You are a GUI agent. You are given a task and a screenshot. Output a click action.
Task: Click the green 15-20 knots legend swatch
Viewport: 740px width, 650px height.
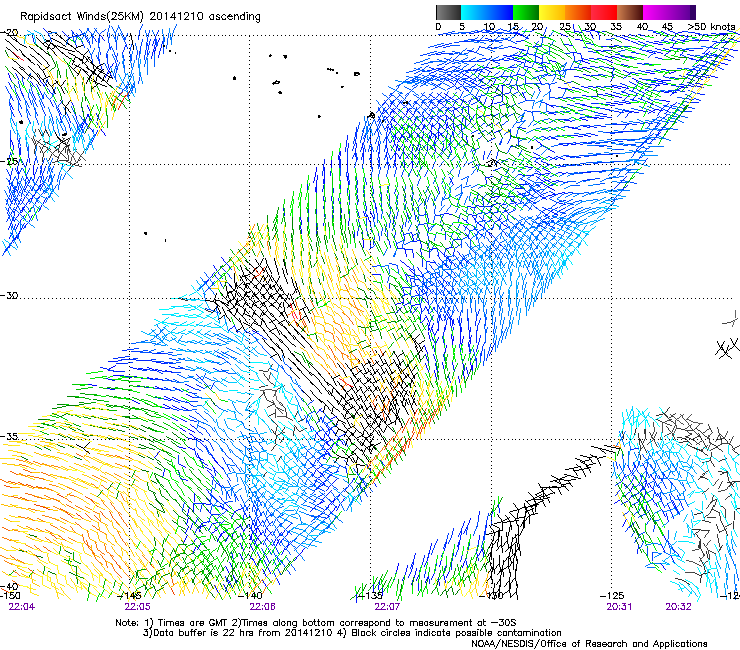526,12
